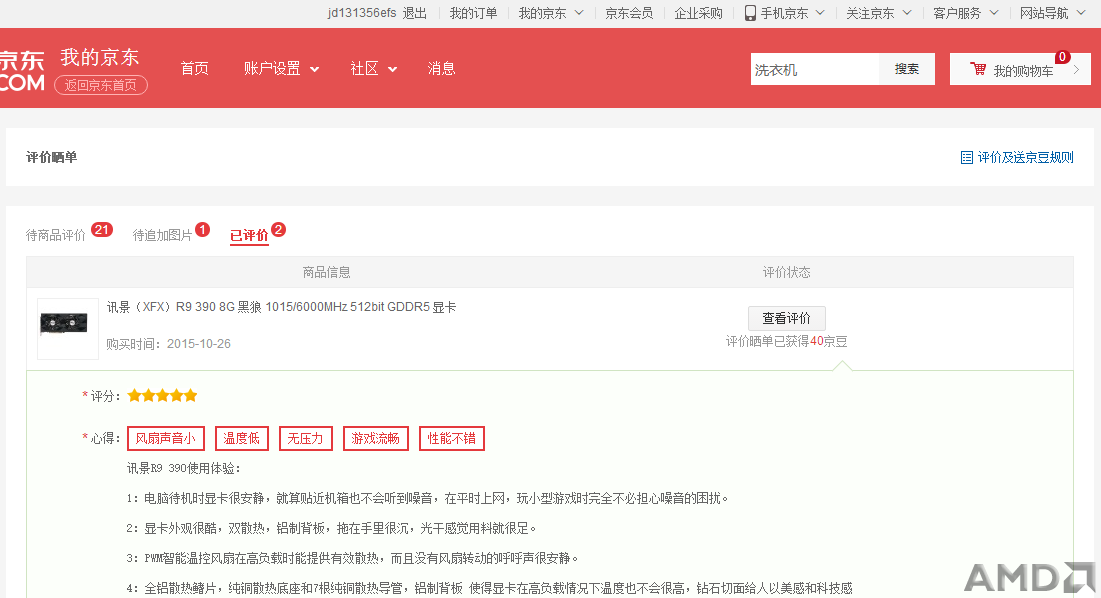Screen dimensions: 1101x598
Task: Open 我的订单 link
Action: click(473, 13)
